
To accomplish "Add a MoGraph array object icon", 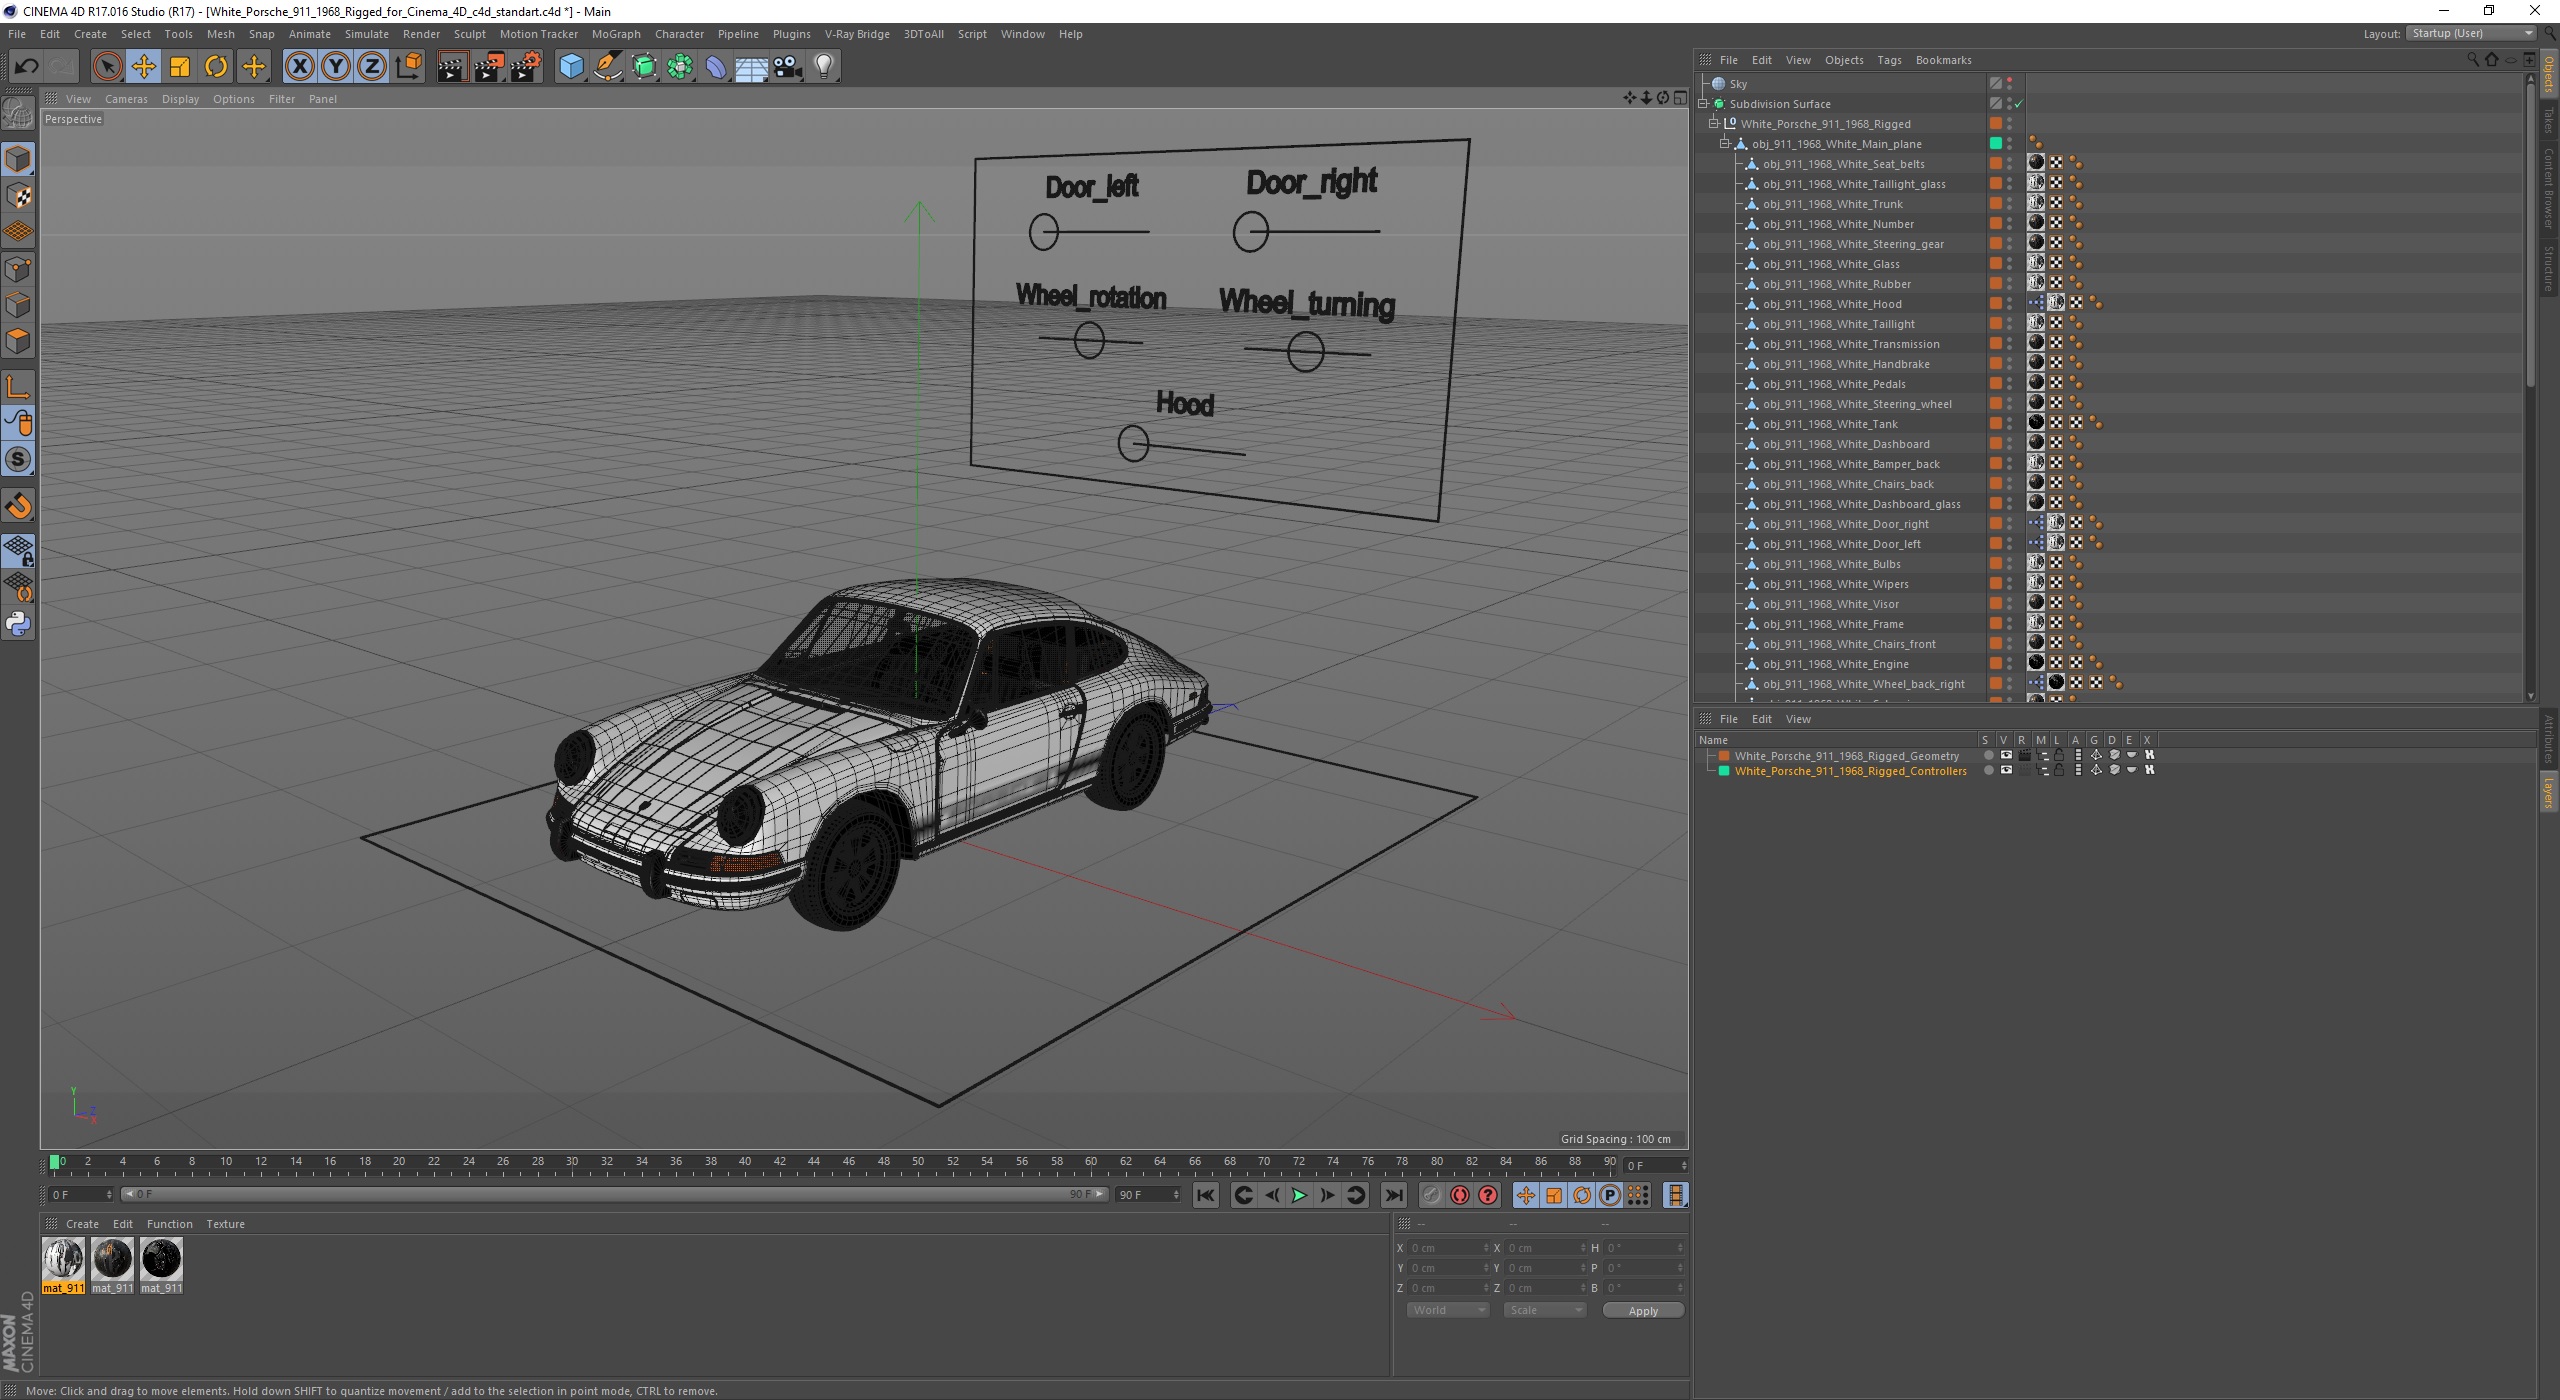I will [x=680, y=67].
